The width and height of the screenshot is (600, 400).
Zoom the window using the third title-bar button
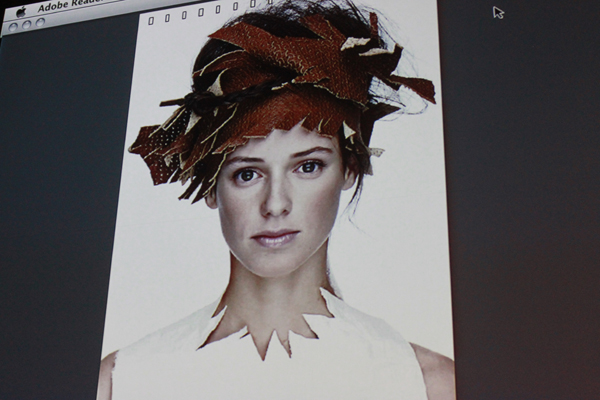tap(40, 23)
